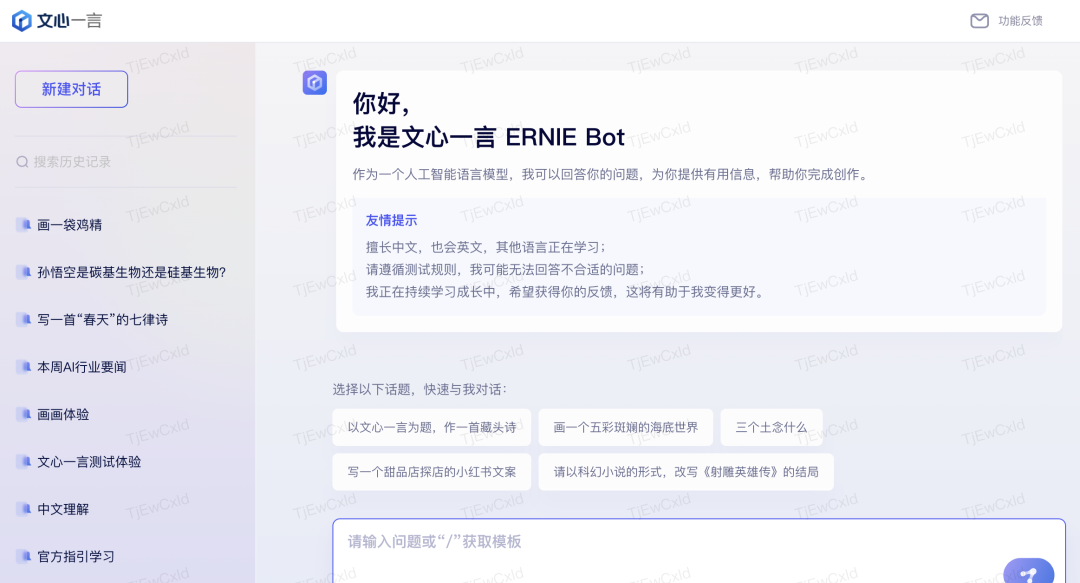The height and width of the screenshot is (583, 1080).
Task: Click the 我是文心一言 ERNIE Bot heading
Action: pyautogui.click(x=489, y=137)
